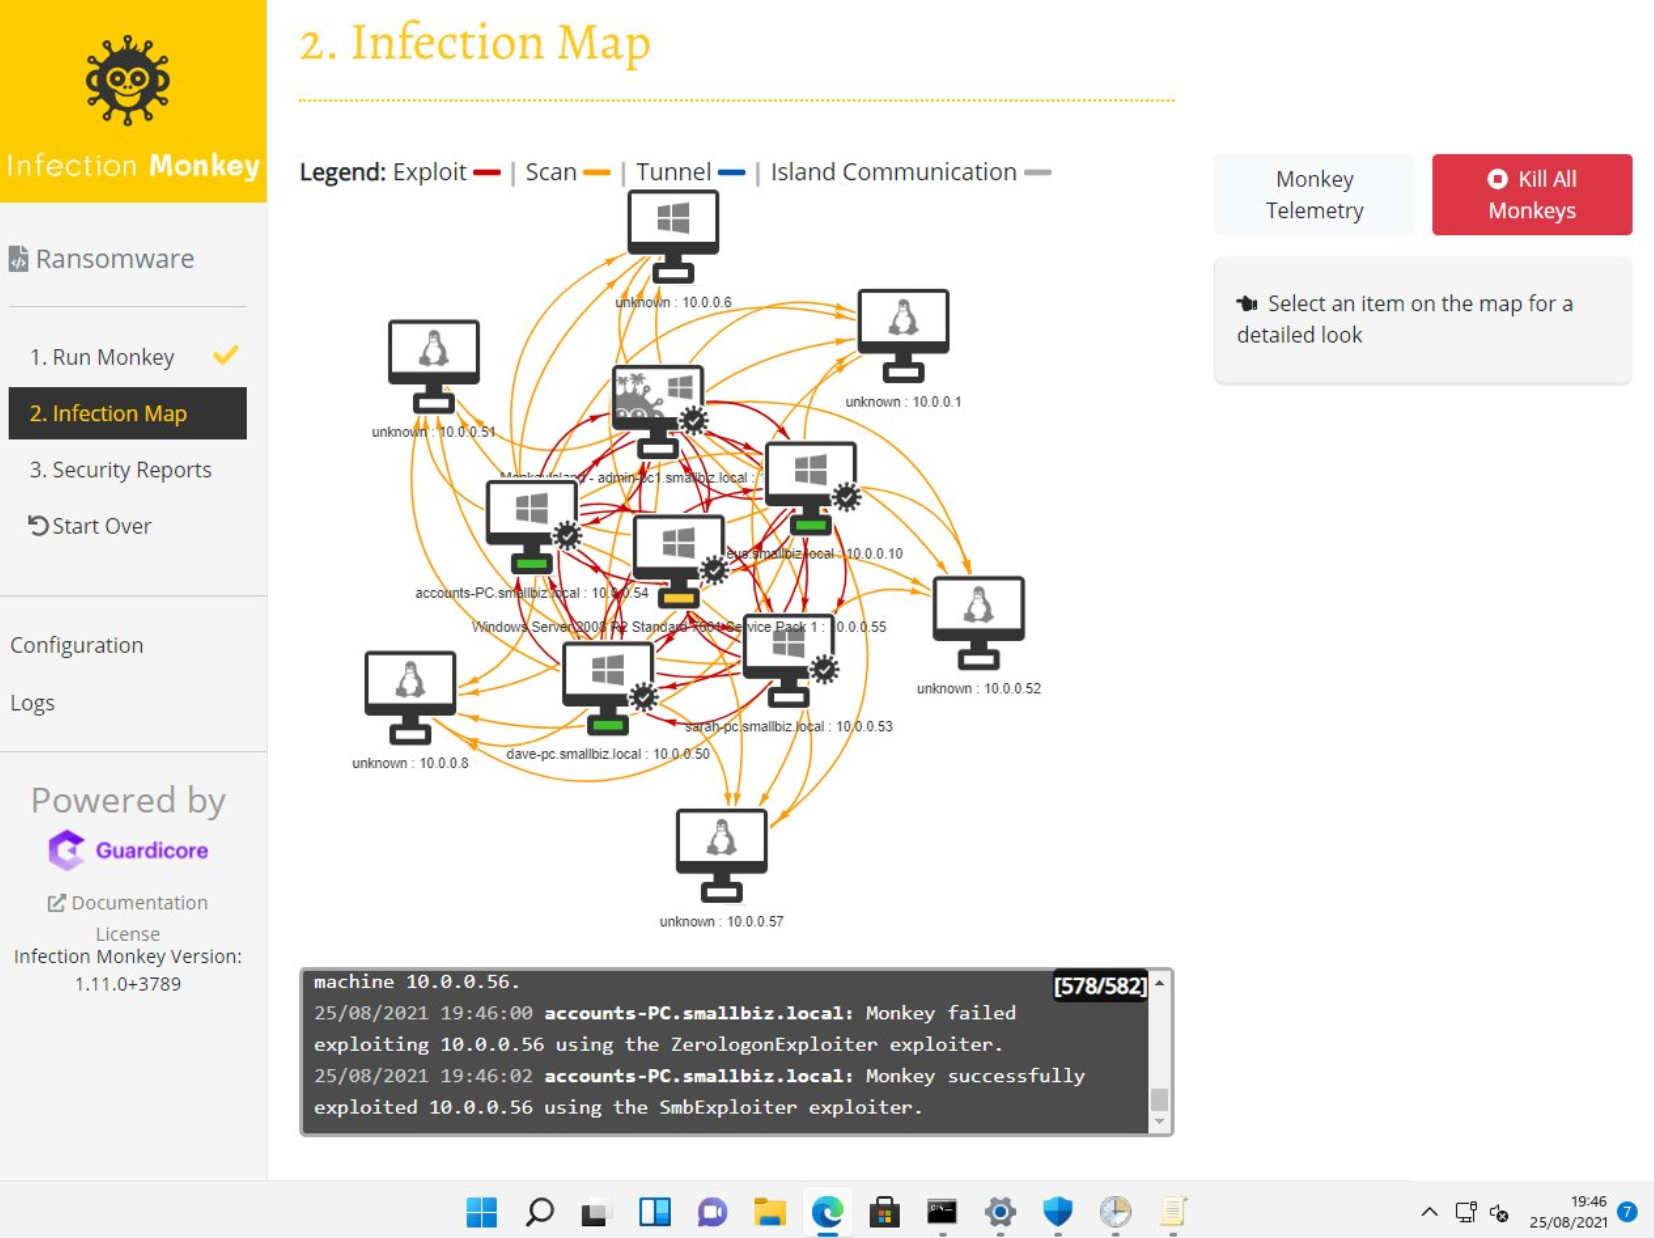Click telemetry console scrollbar thumb
Viewport: 1654px width, 1238px height.
(1159, 1099)
